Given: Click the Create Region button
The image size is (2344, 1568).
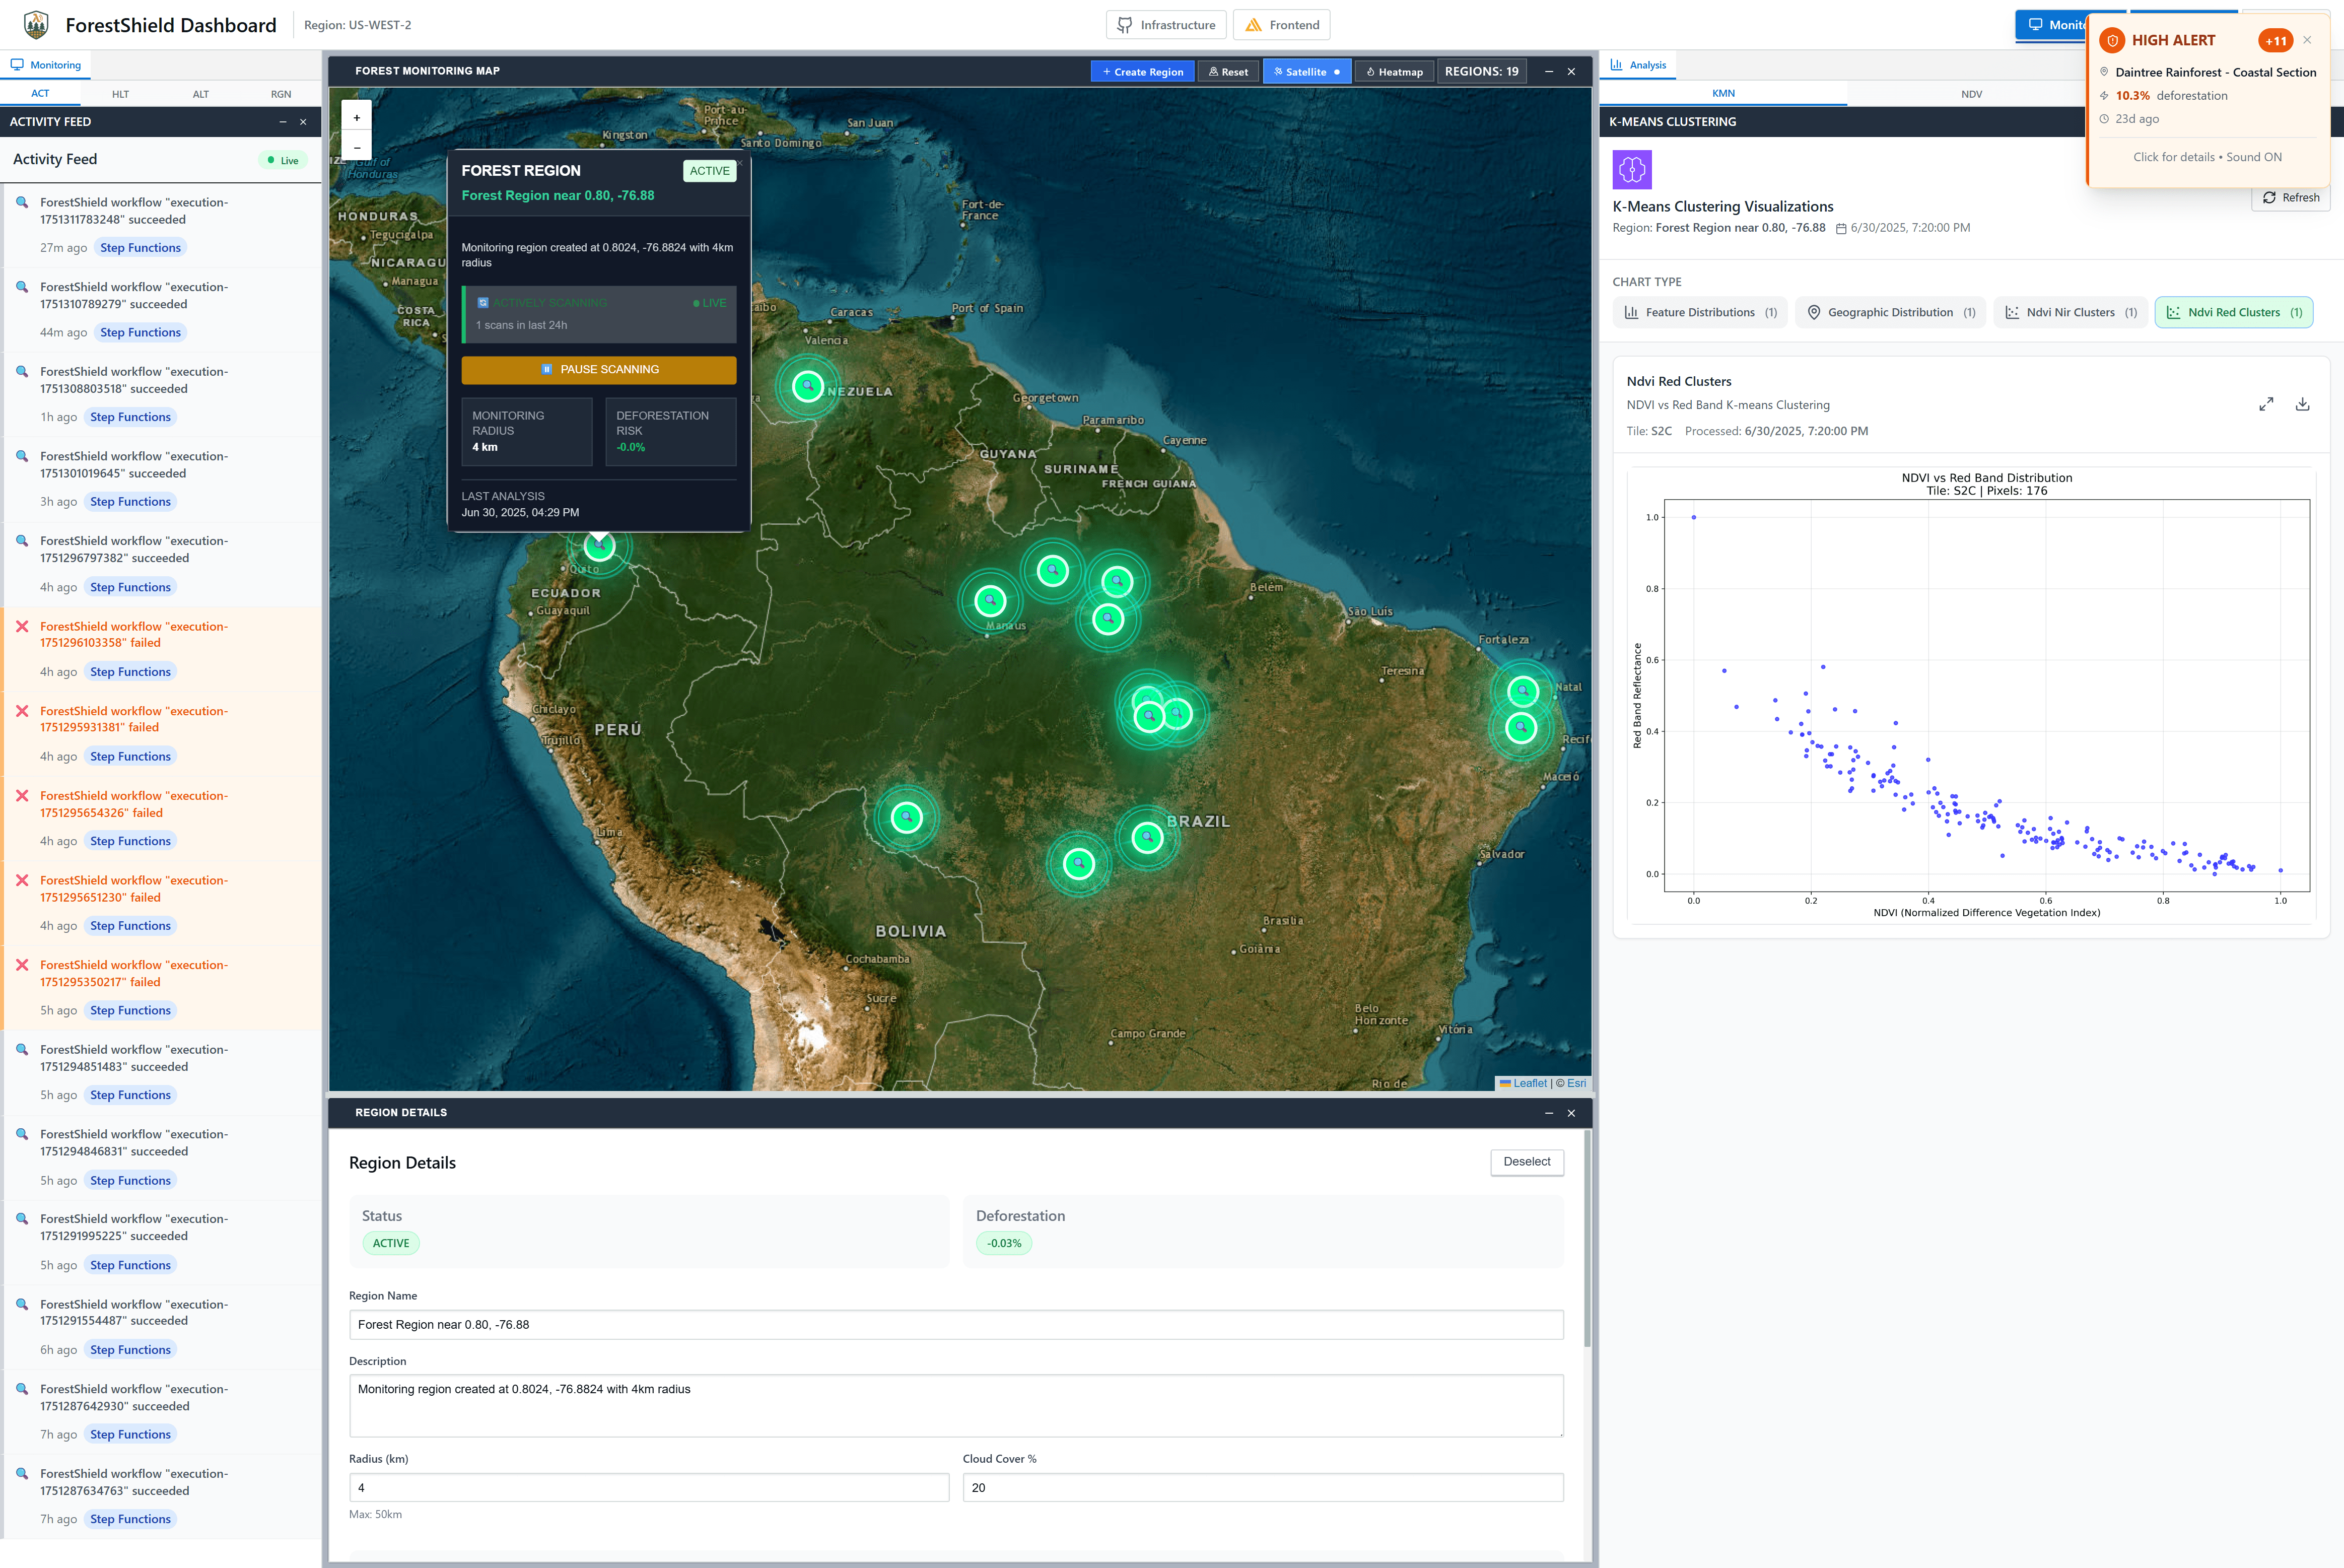Looking at the screenshot, I should coord(1142,71).
